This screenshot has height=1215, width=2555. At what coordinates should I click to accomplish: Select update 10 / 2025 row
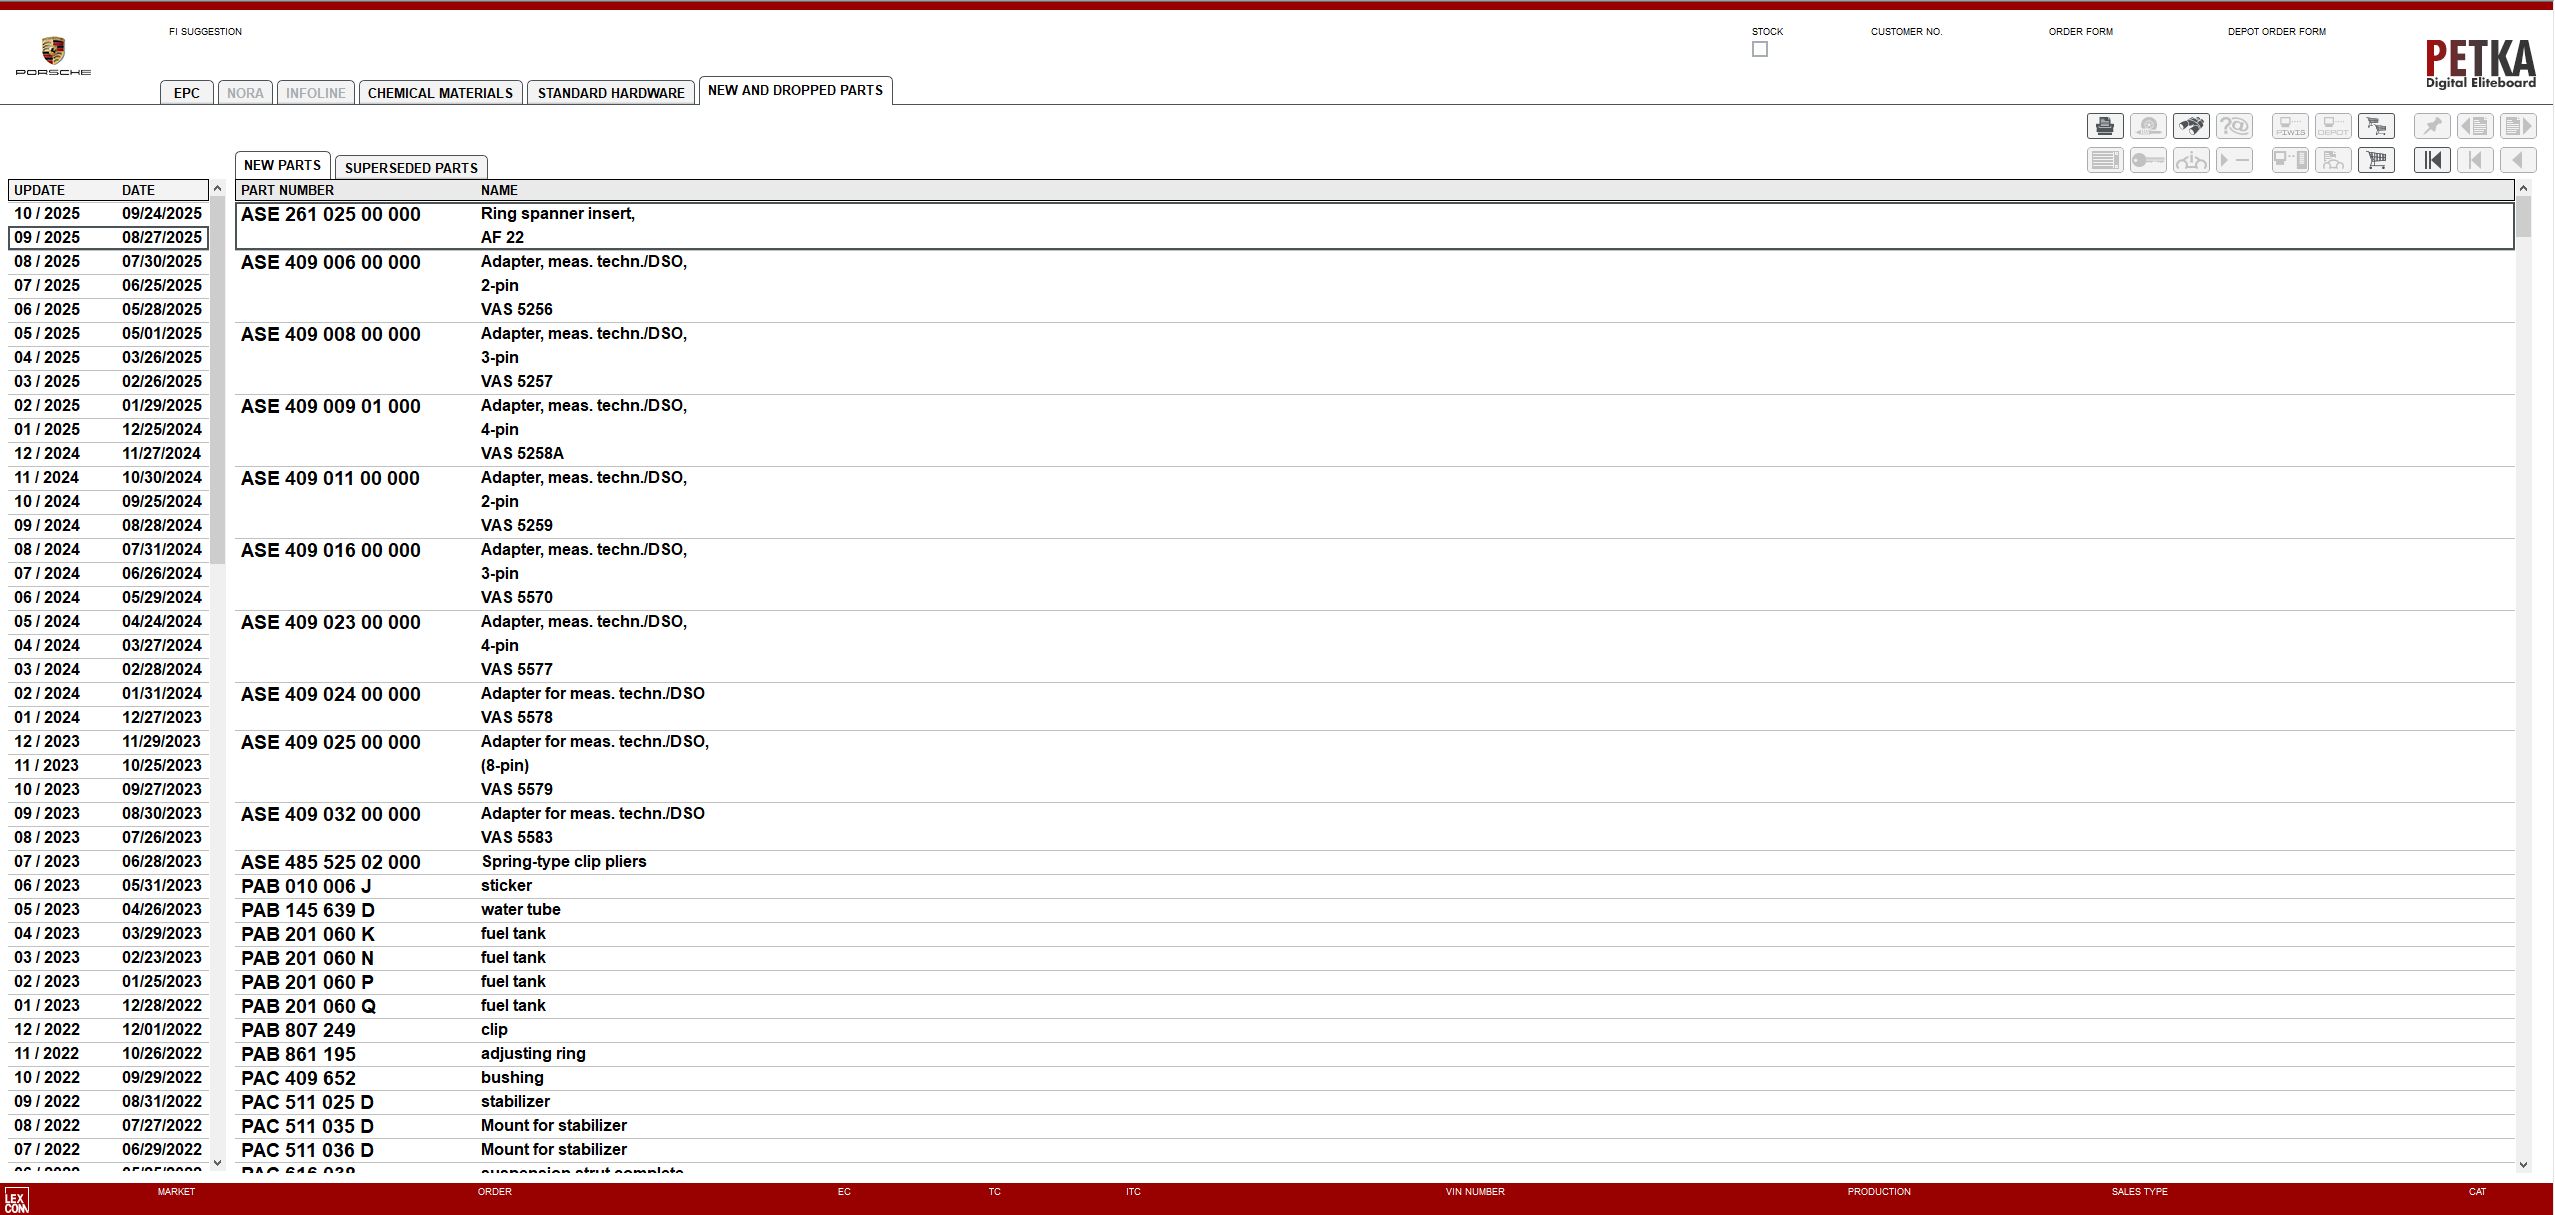click(x=108, y=213)
